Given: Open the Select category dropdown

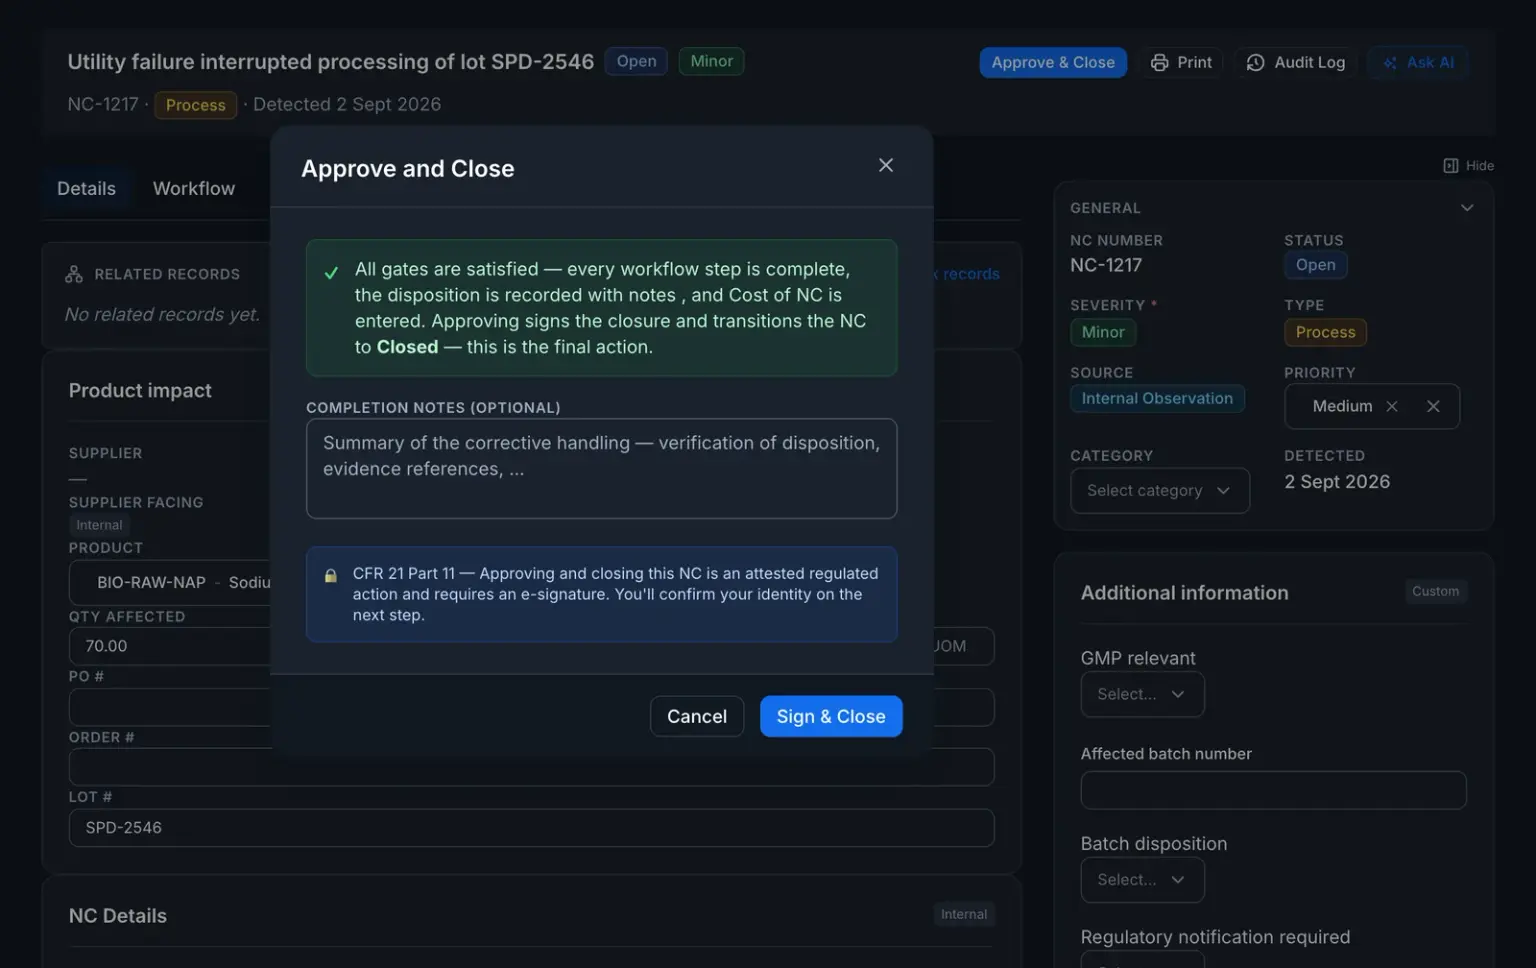Looking at the screenshot, I should pyautogui.click(x=1159, y=490).
